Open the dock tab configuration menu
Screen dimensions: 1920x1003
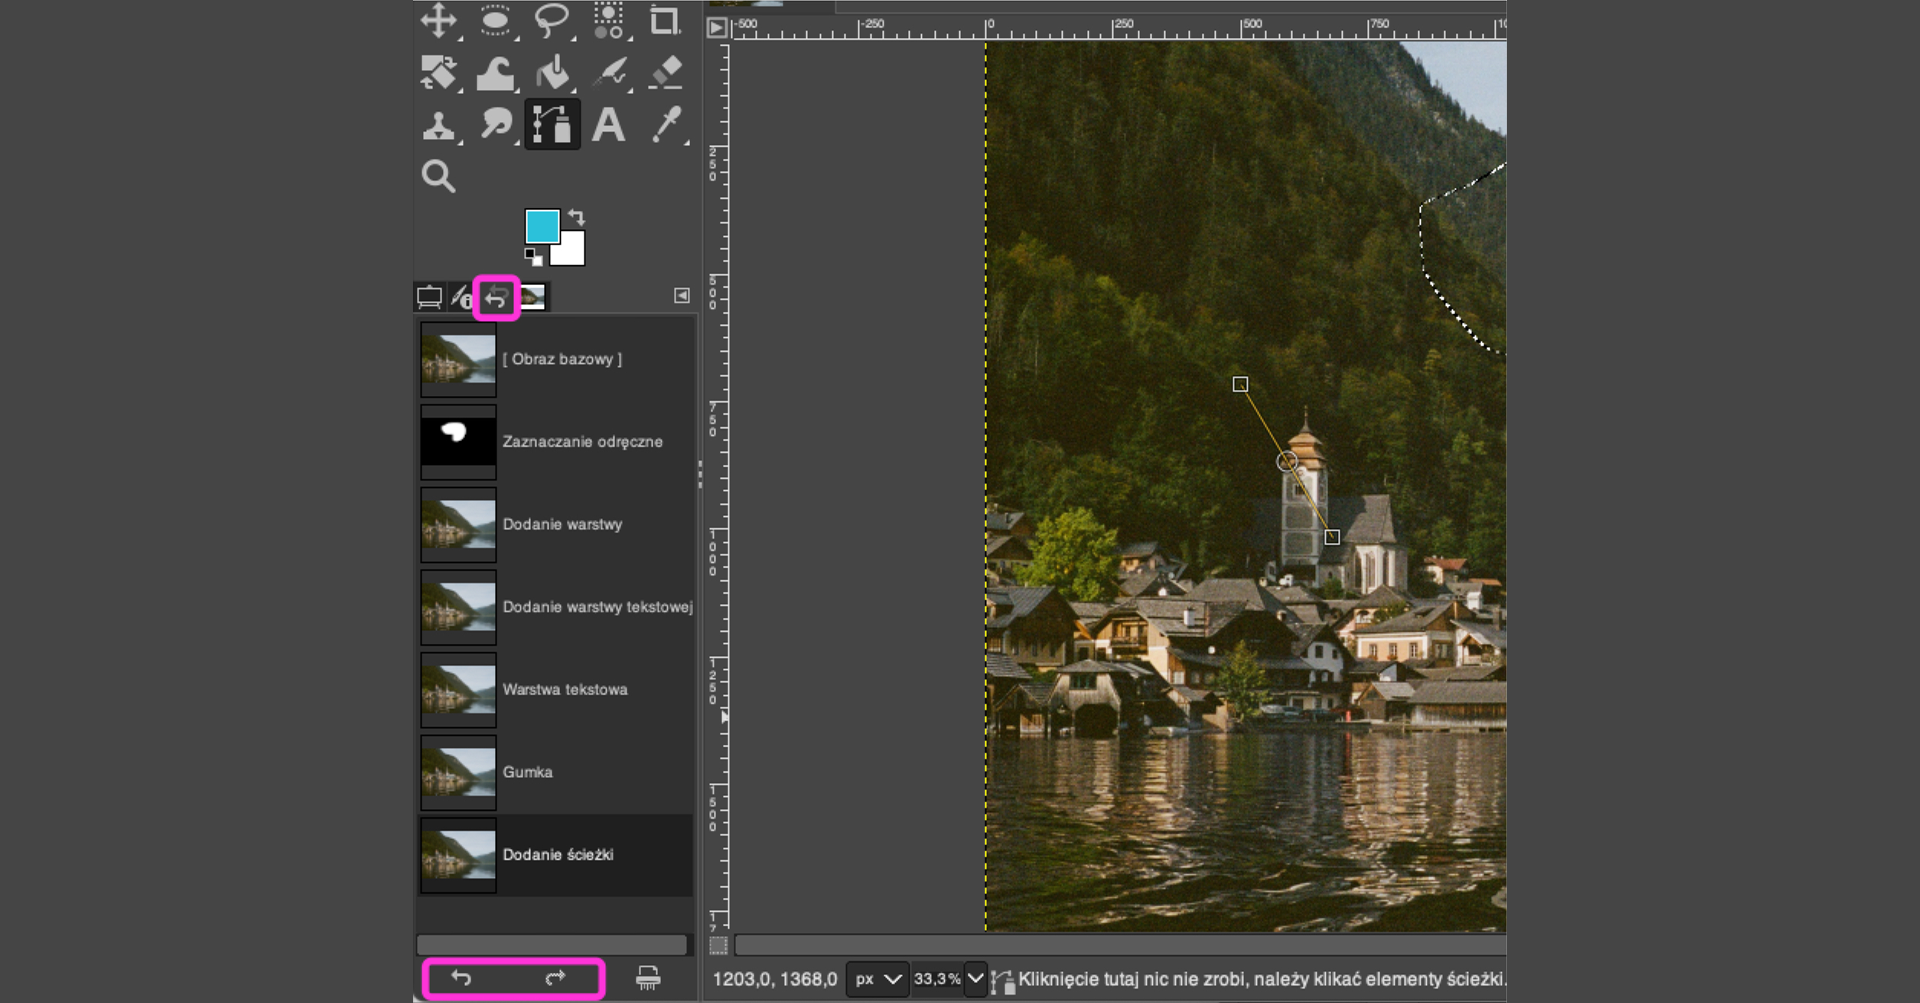coord(682,296)
